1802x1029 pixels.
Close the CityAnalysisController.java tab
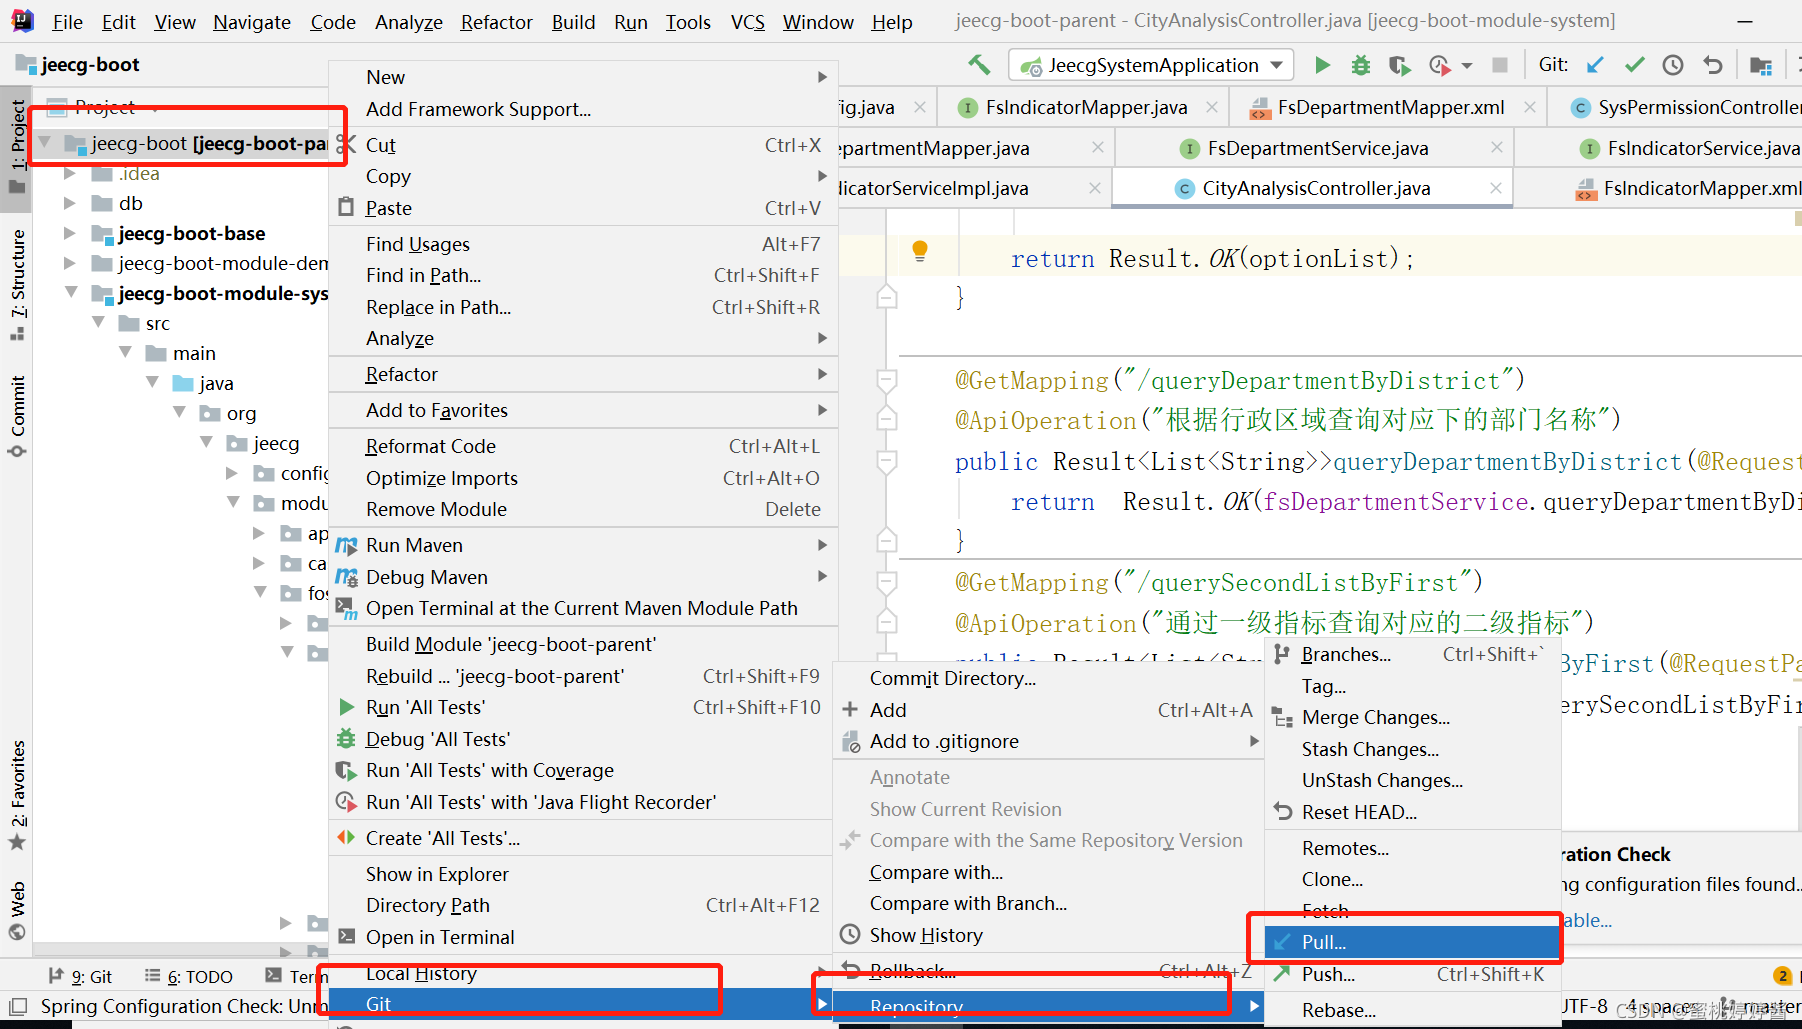click(x=1495, y=188)
